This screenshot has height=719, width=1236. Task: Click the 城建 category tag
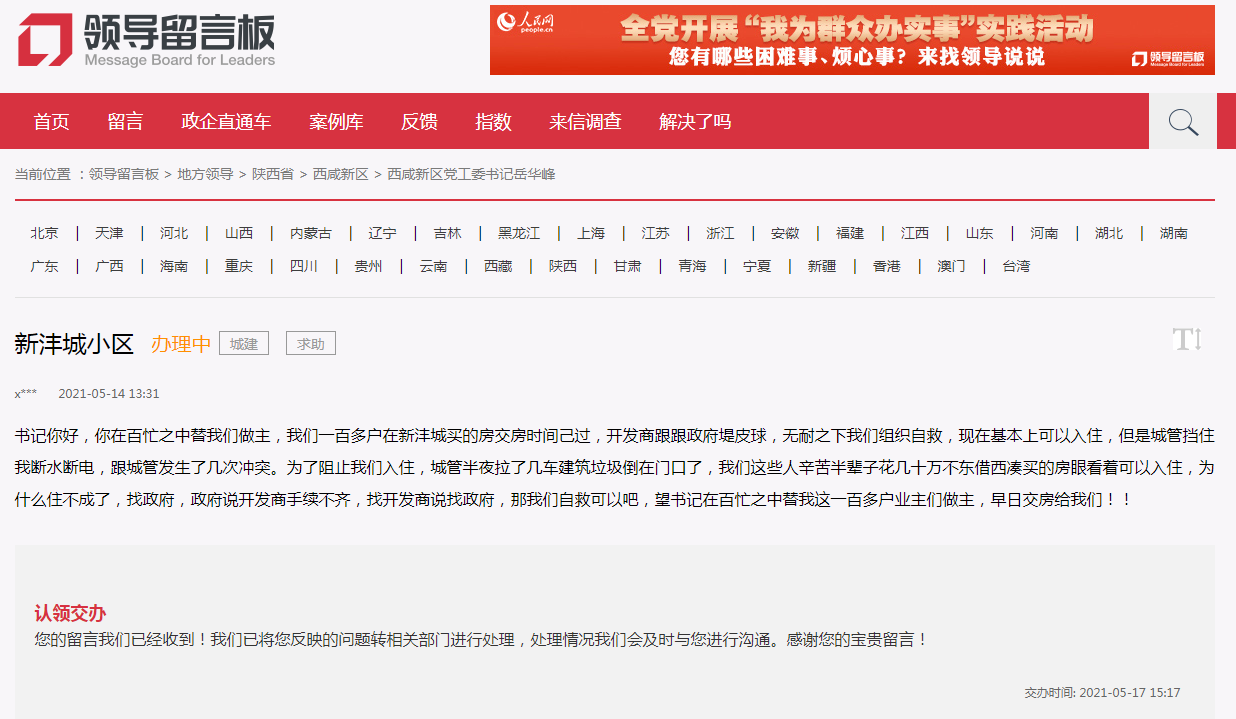point(244,344)
